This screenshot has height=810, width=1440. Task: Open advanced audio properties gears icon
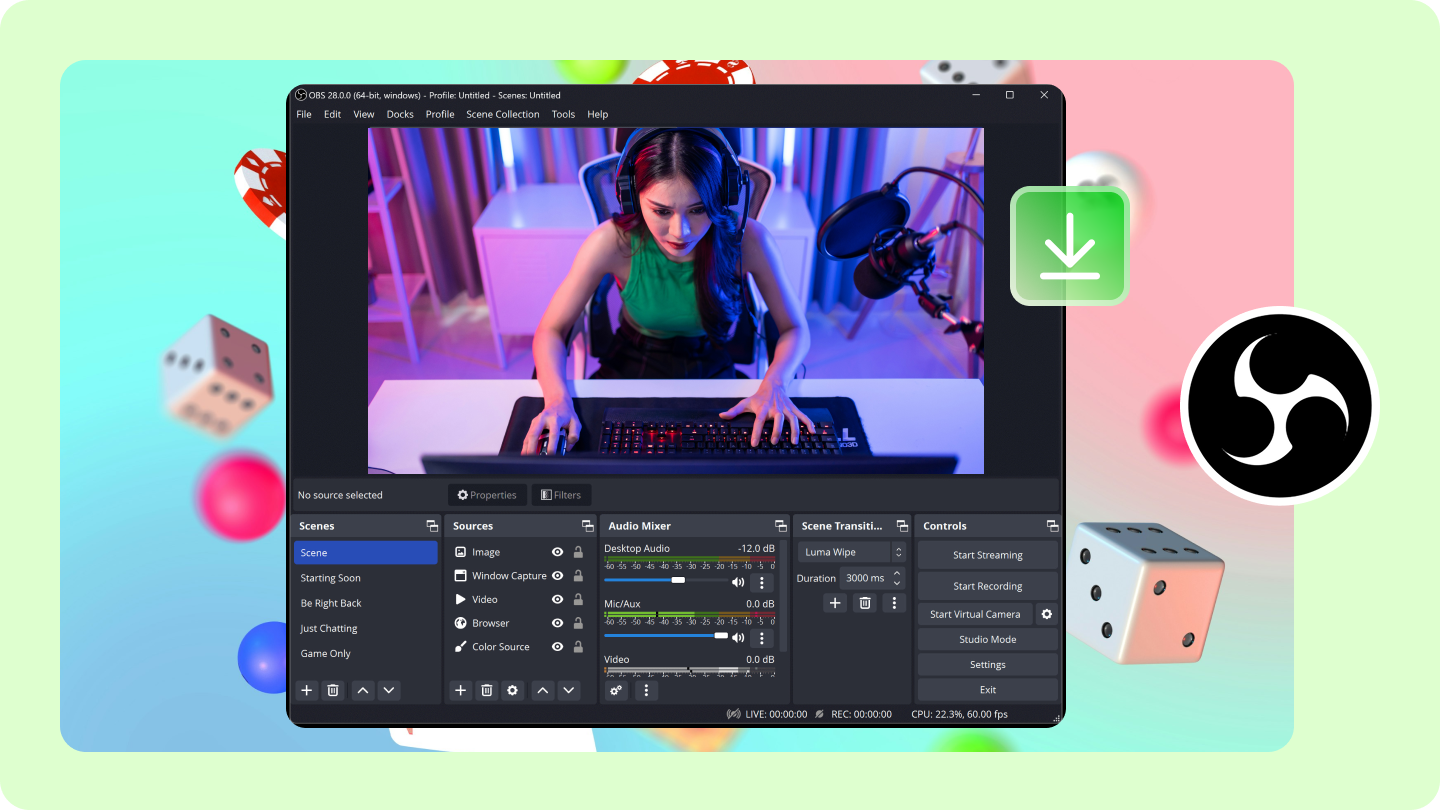[x=616, y=690]
